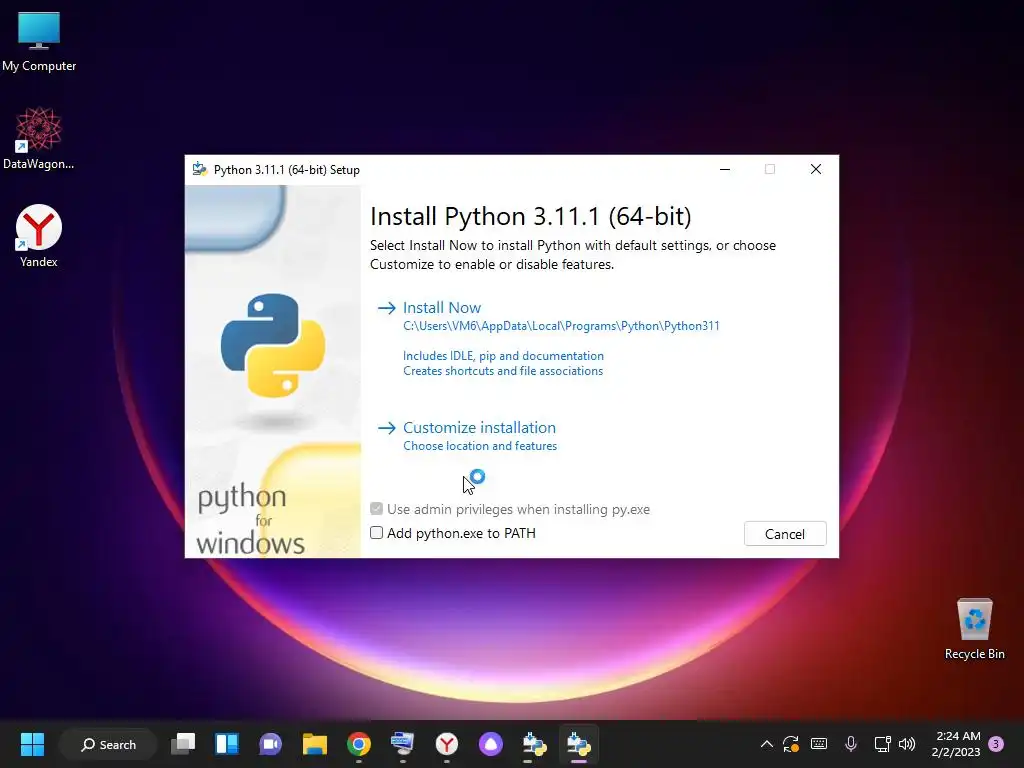Screen dimensions: 1024x768
Task: Launch Google Chrome from the taskbar
Action: click(359, 744)
